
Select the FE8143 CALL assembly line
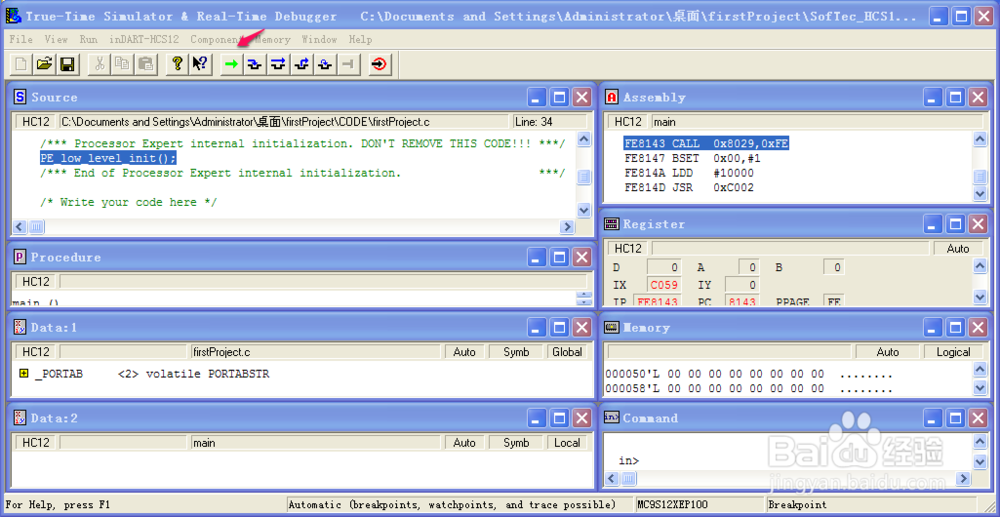click(707, 144)
